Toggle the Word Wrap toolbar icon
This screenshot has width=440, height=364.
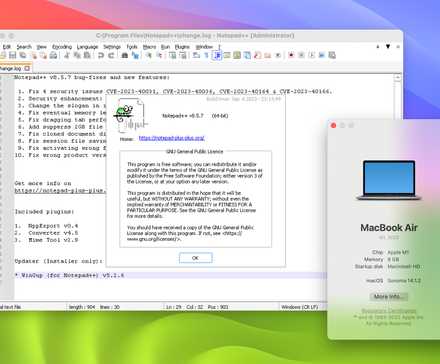tap(196, 55)
